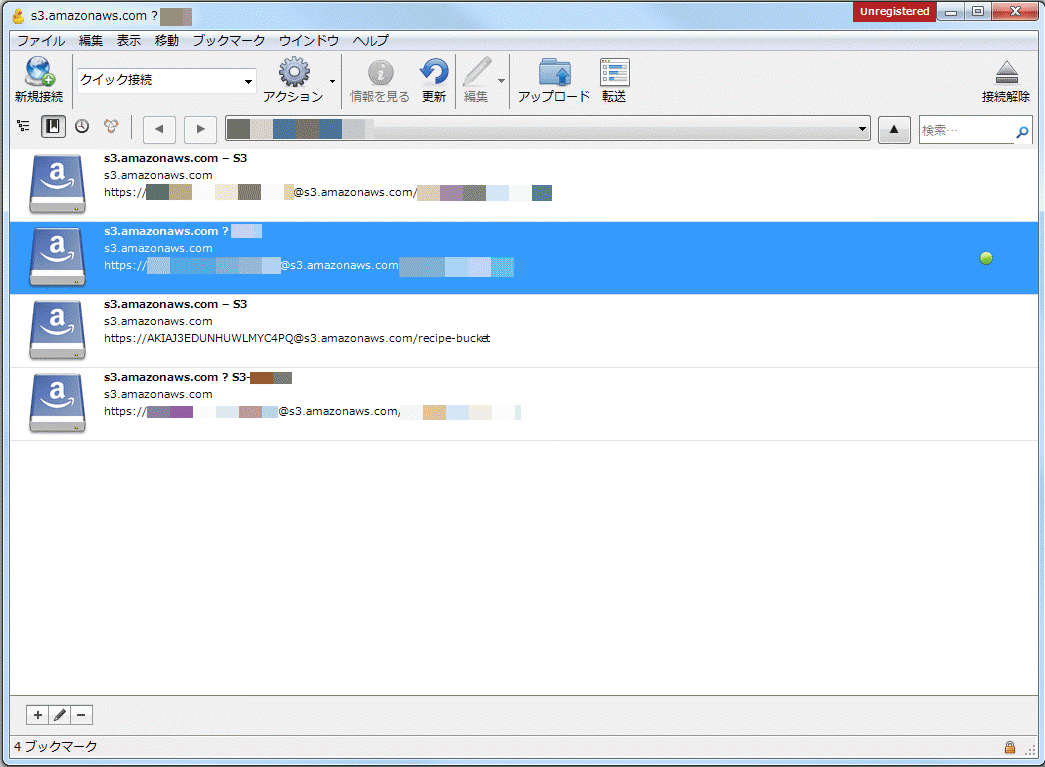Viewport: 1045px width, 767px height.
Task: Edit bookmark with the bottom pencil button
Action: click(59, 715)
